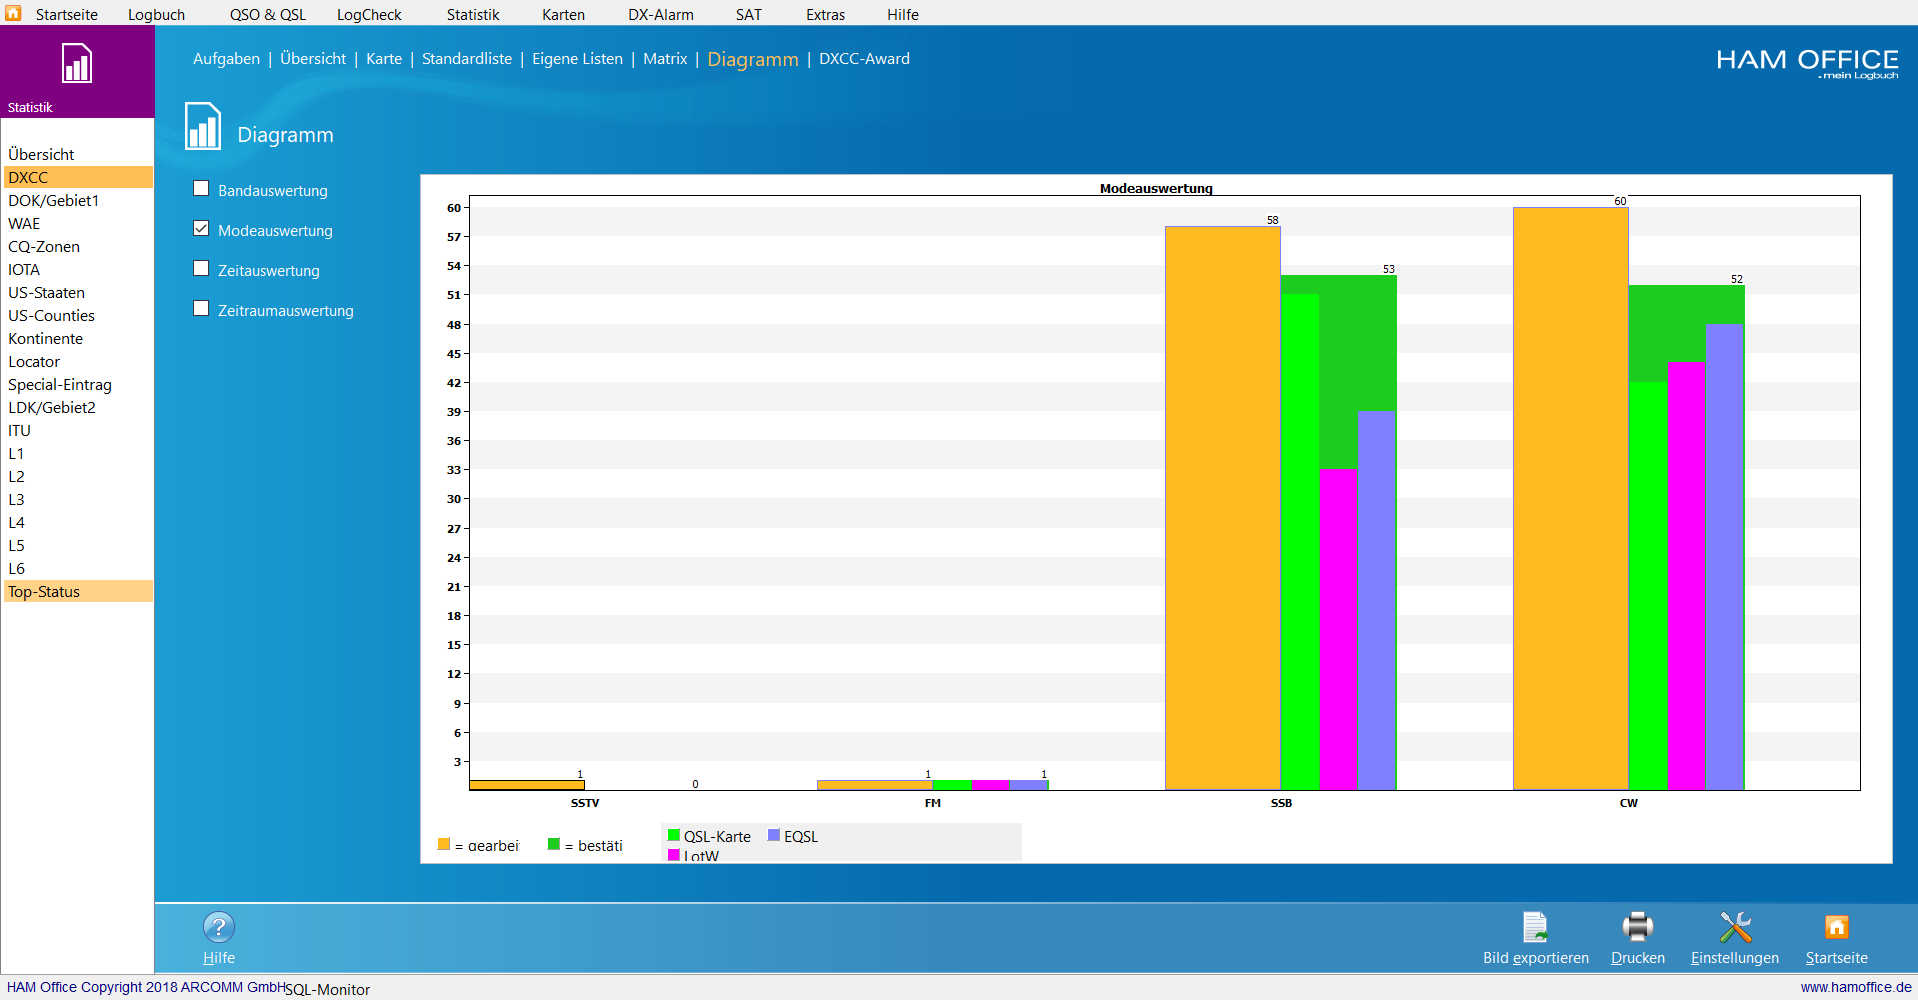This screenshot has height=1001, width=1918.
Task: Switch to the Aufgaben tab
Action: click(x=226, y=59)
